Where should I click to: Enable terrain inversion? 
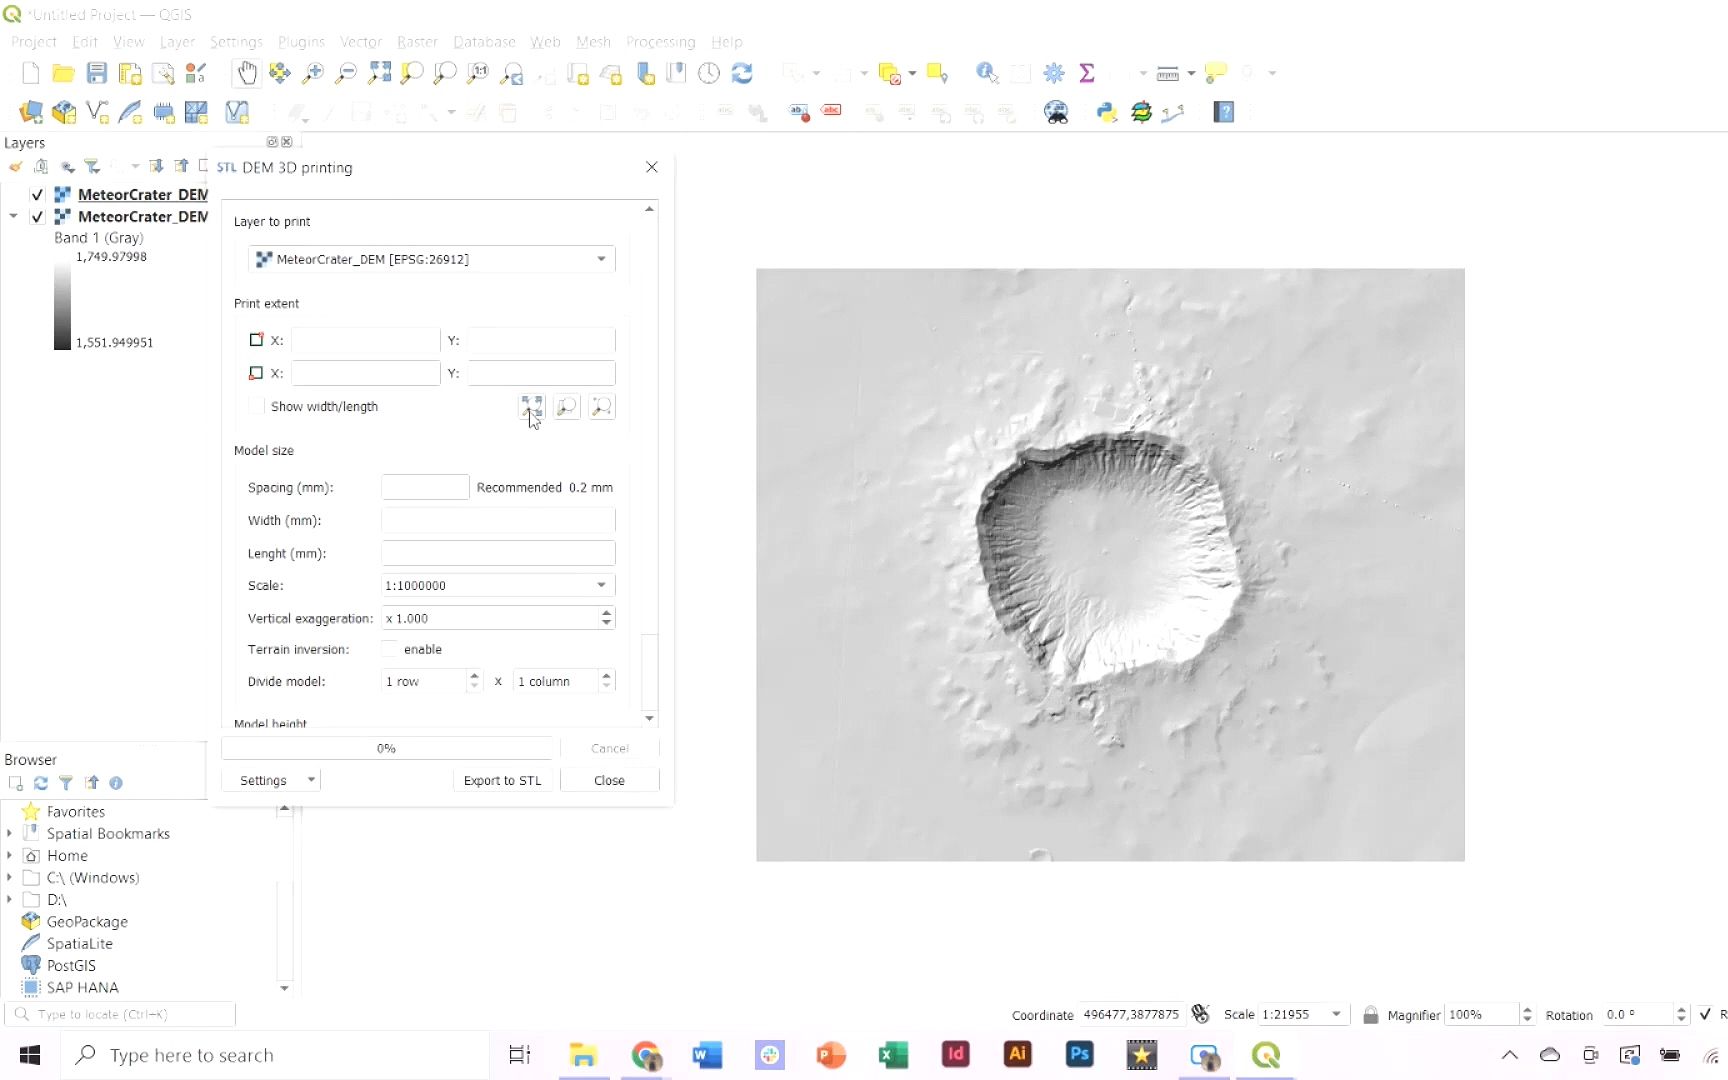(390, 649)
